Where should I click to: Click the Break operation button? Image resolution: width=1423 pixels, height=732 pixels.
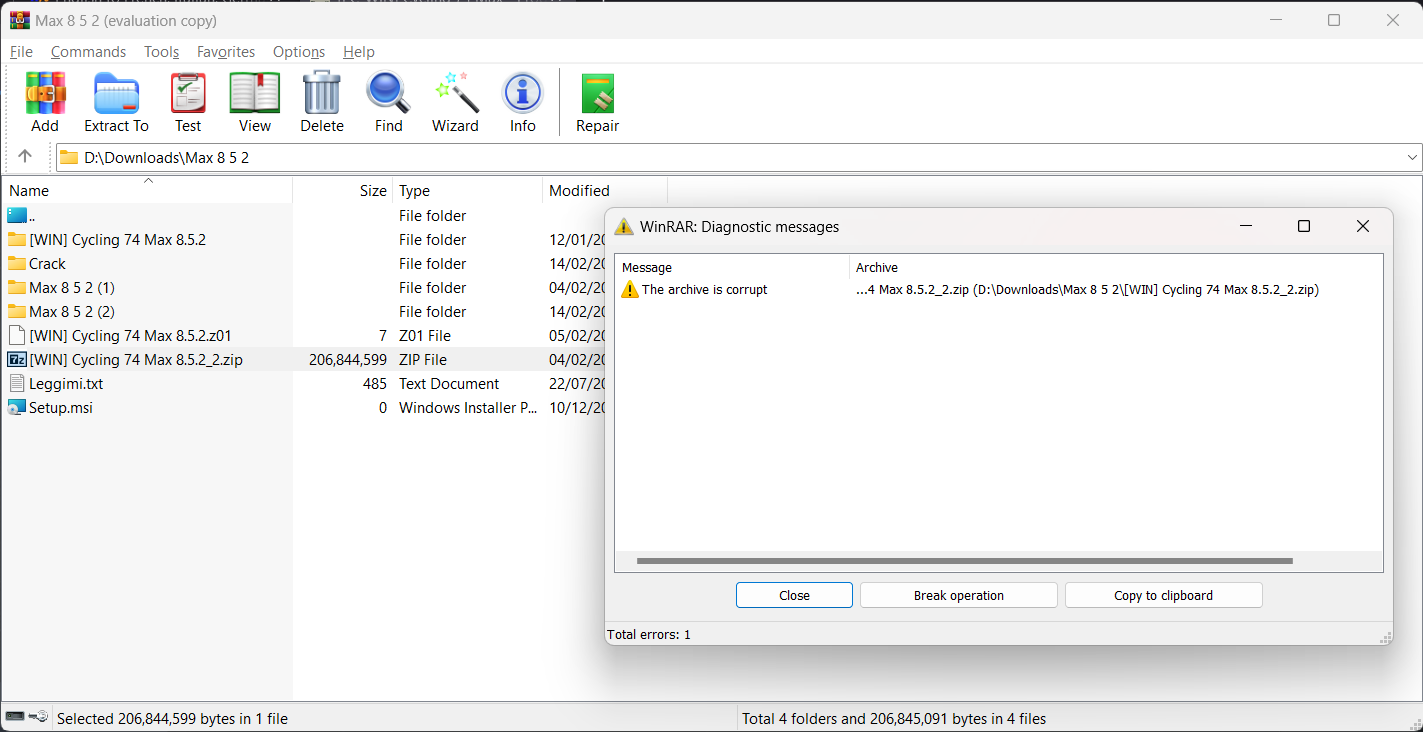click(x=958, y=595)
